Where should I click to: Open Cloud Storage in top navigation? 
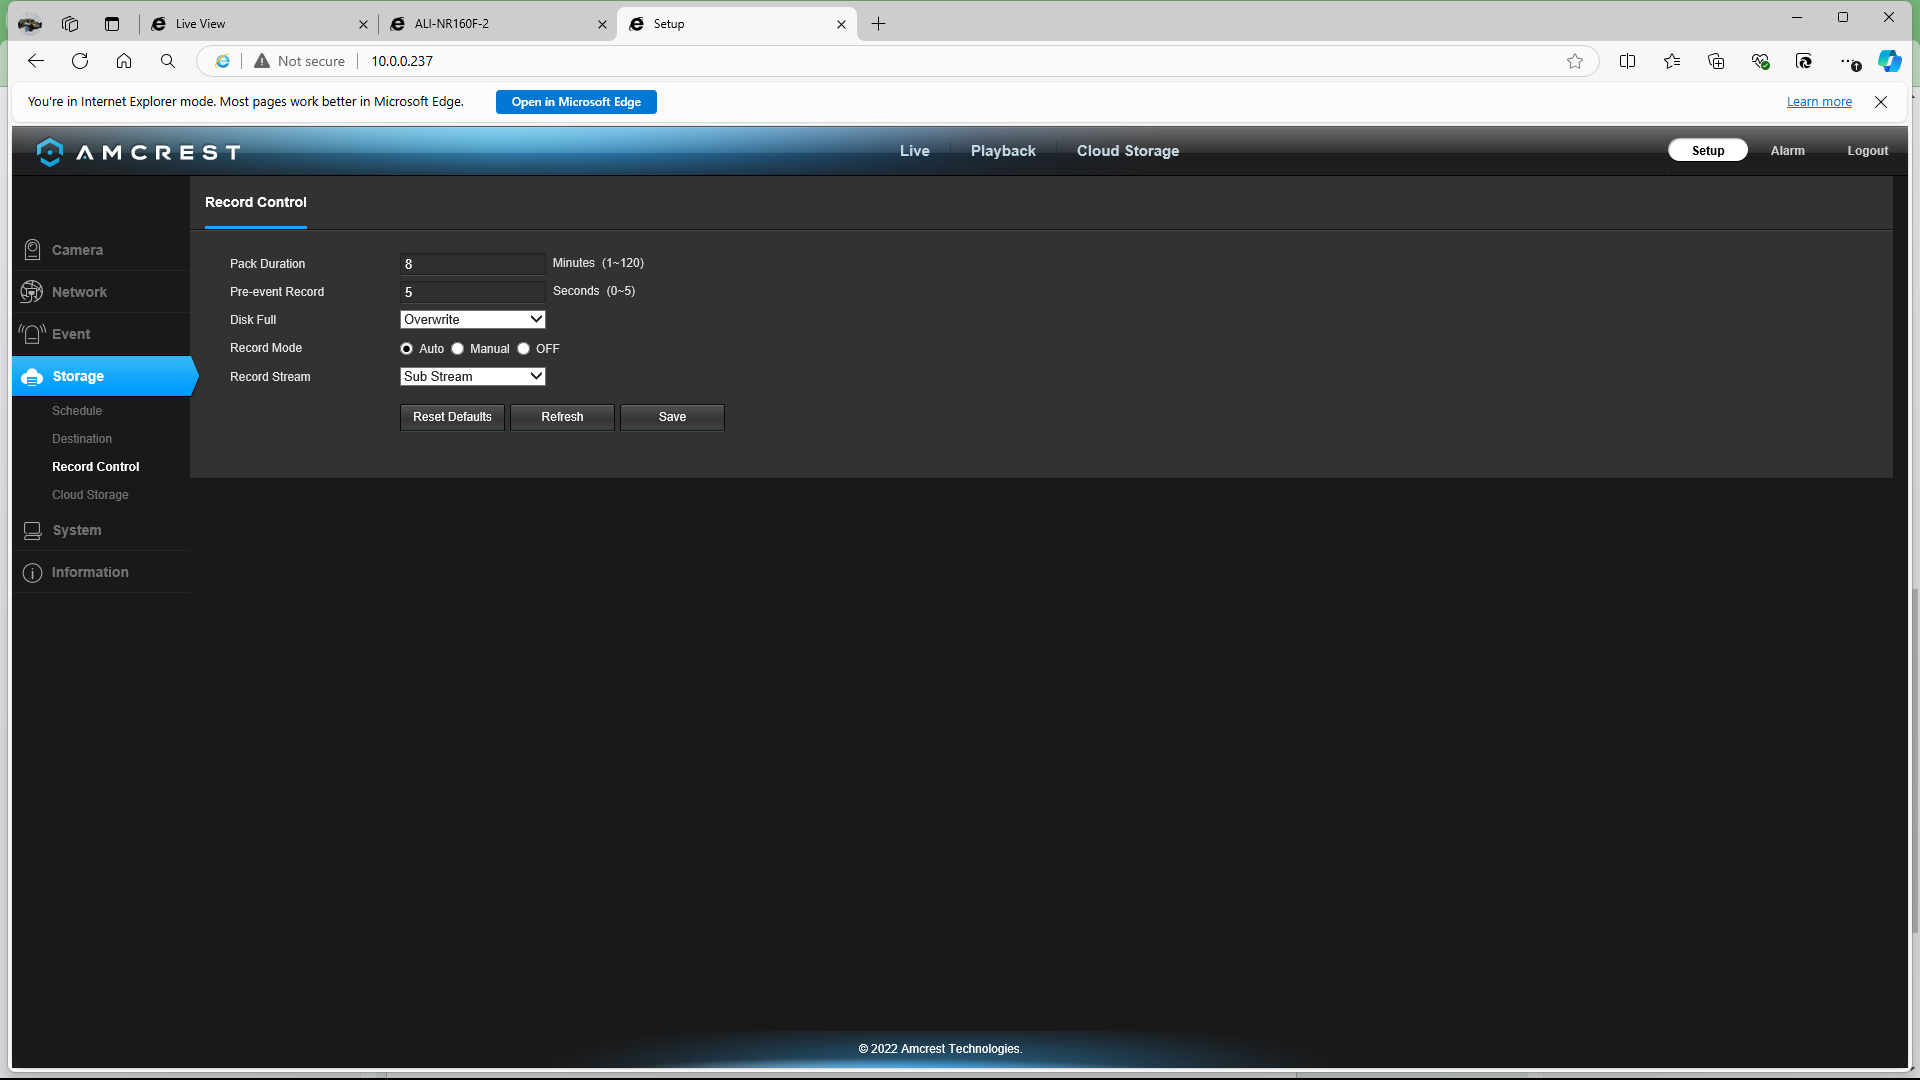pos(1128,151)
